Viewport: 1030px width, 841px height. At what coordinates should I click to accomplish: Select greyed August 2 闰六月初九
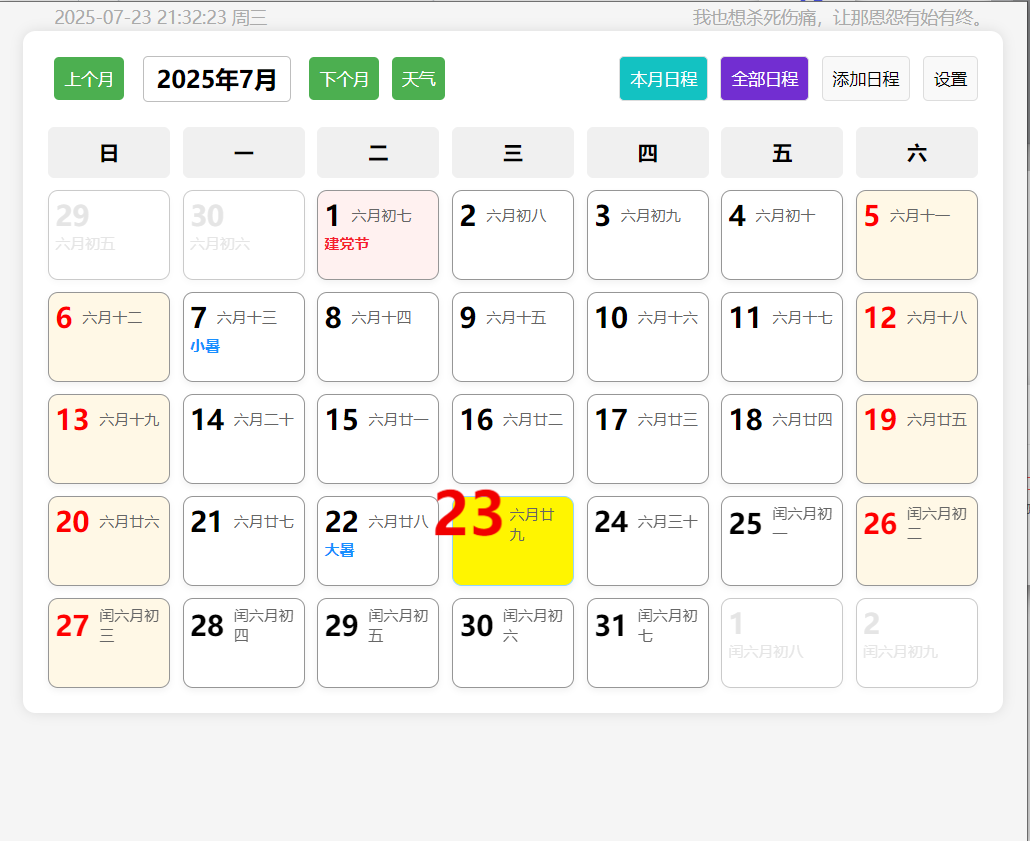pos(917,643)
